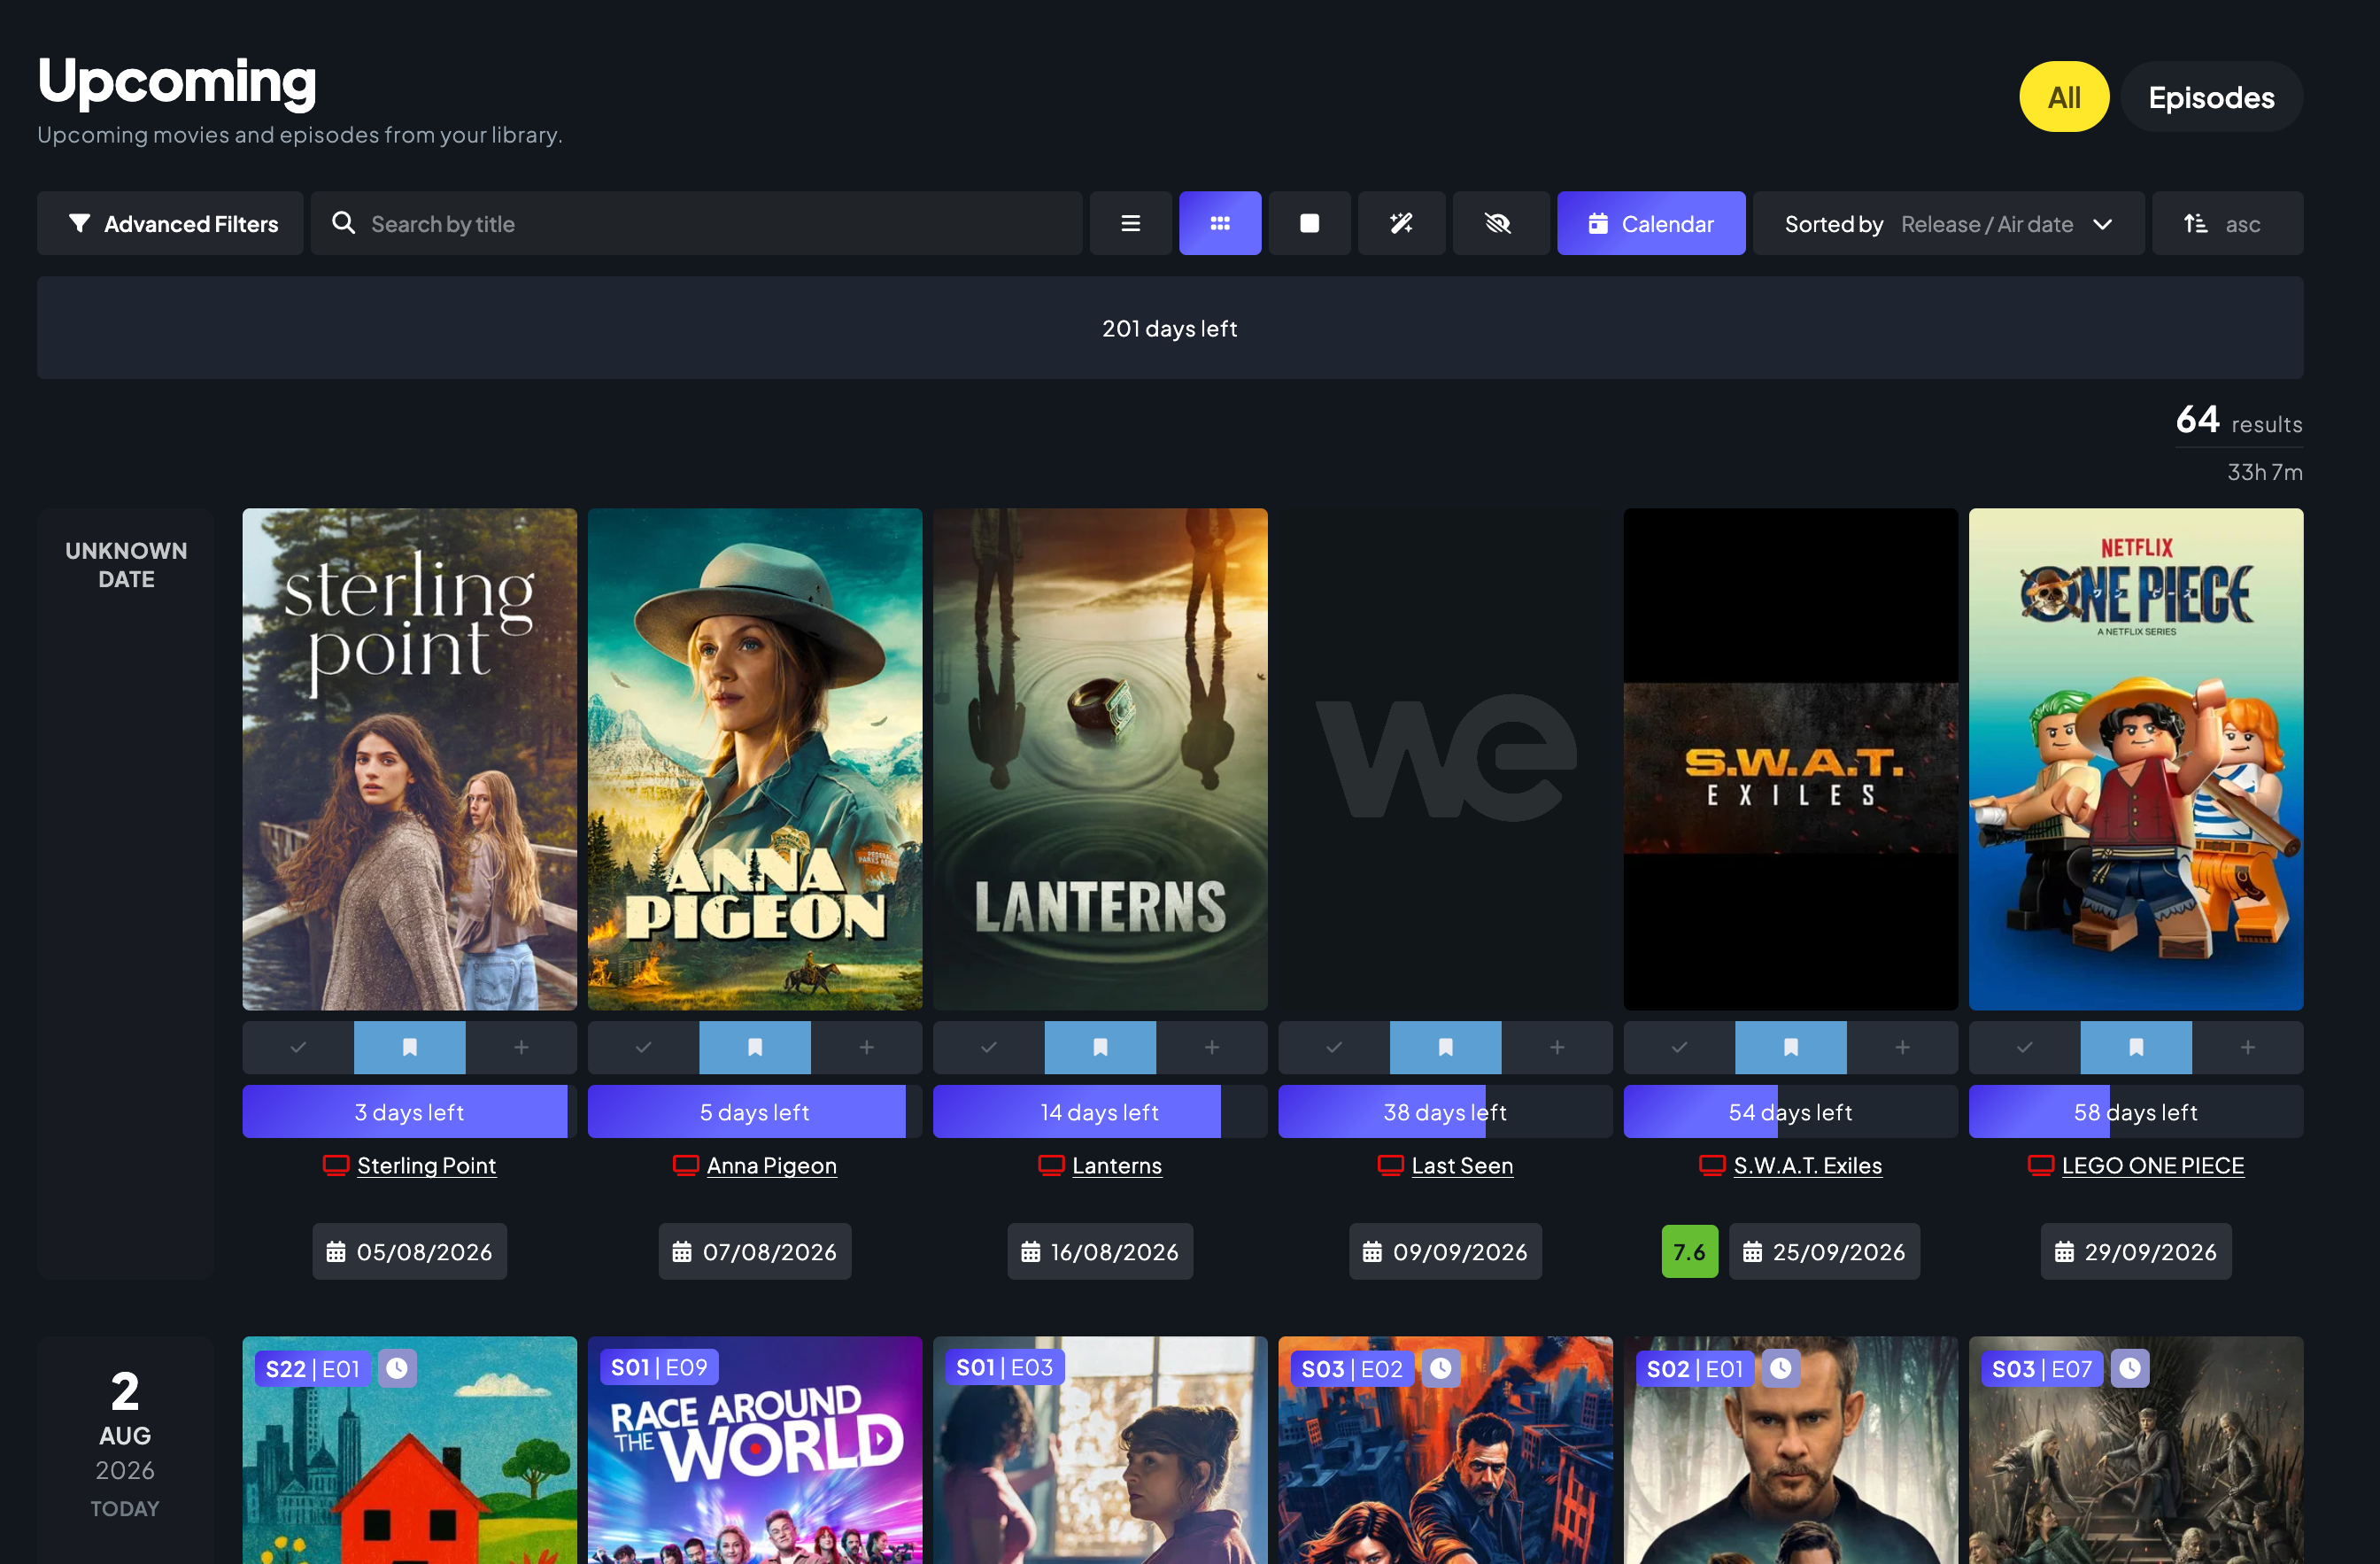This screenshot has height=1564, width=2380.
Task: Click the S01 | E03 episode badge
Action: pos(1005,1367)
